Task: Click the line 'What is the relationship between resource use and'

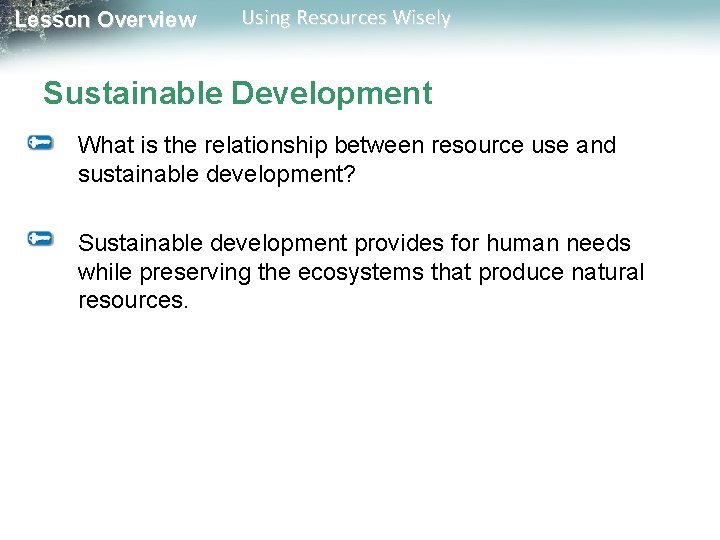Action: (347, 145)
